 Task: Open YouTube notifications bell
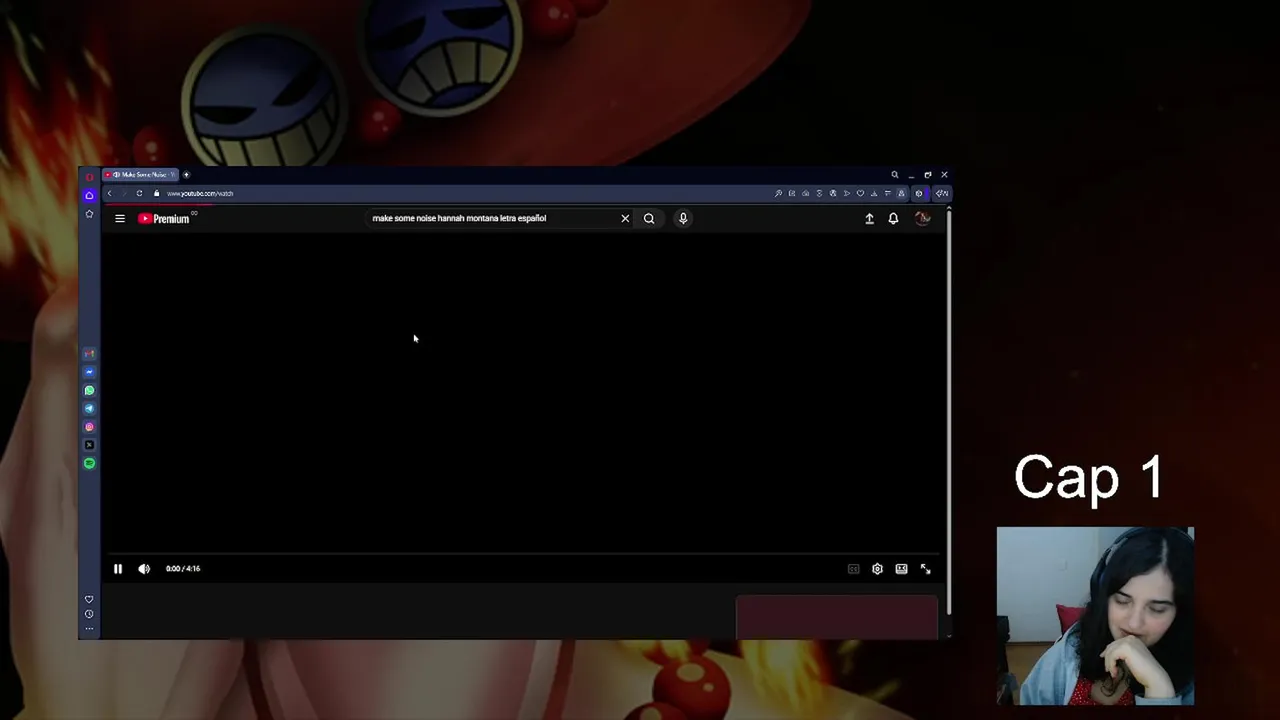click(893, 219)
